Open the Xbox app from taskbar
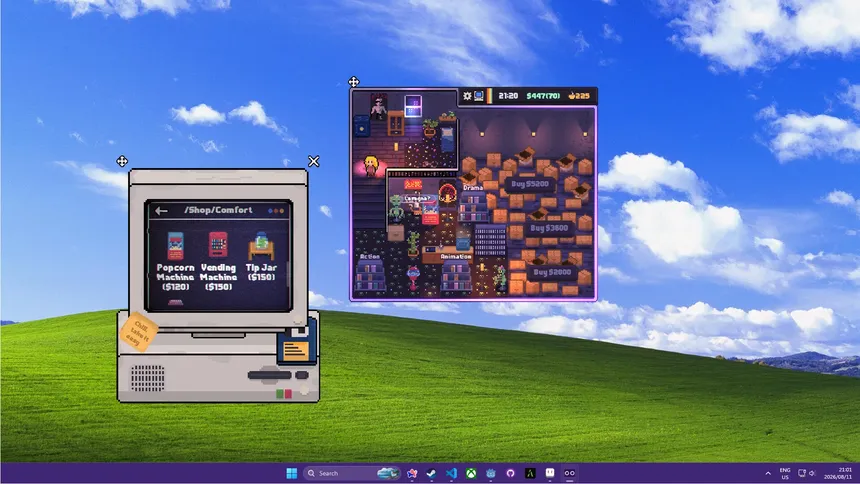 (471, 473)
